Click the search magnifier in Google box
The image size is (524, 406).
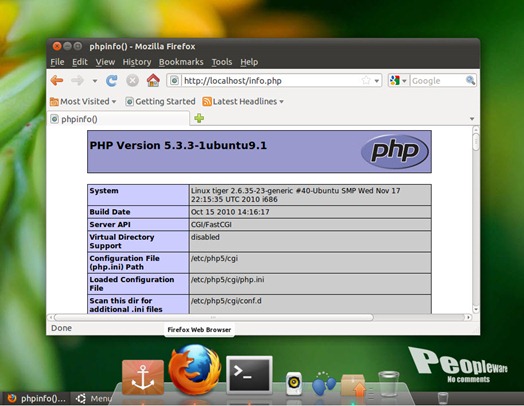tap(470, 80)
